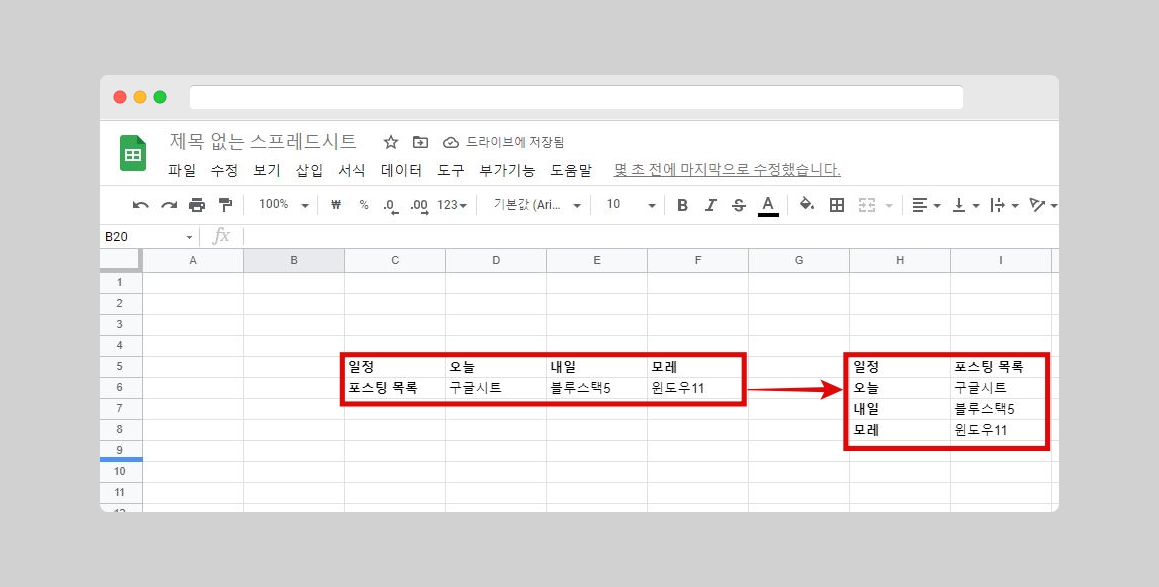
Task: Select cell F5 containing 모레
Action: pyautogui.click(x=698, y=367)
